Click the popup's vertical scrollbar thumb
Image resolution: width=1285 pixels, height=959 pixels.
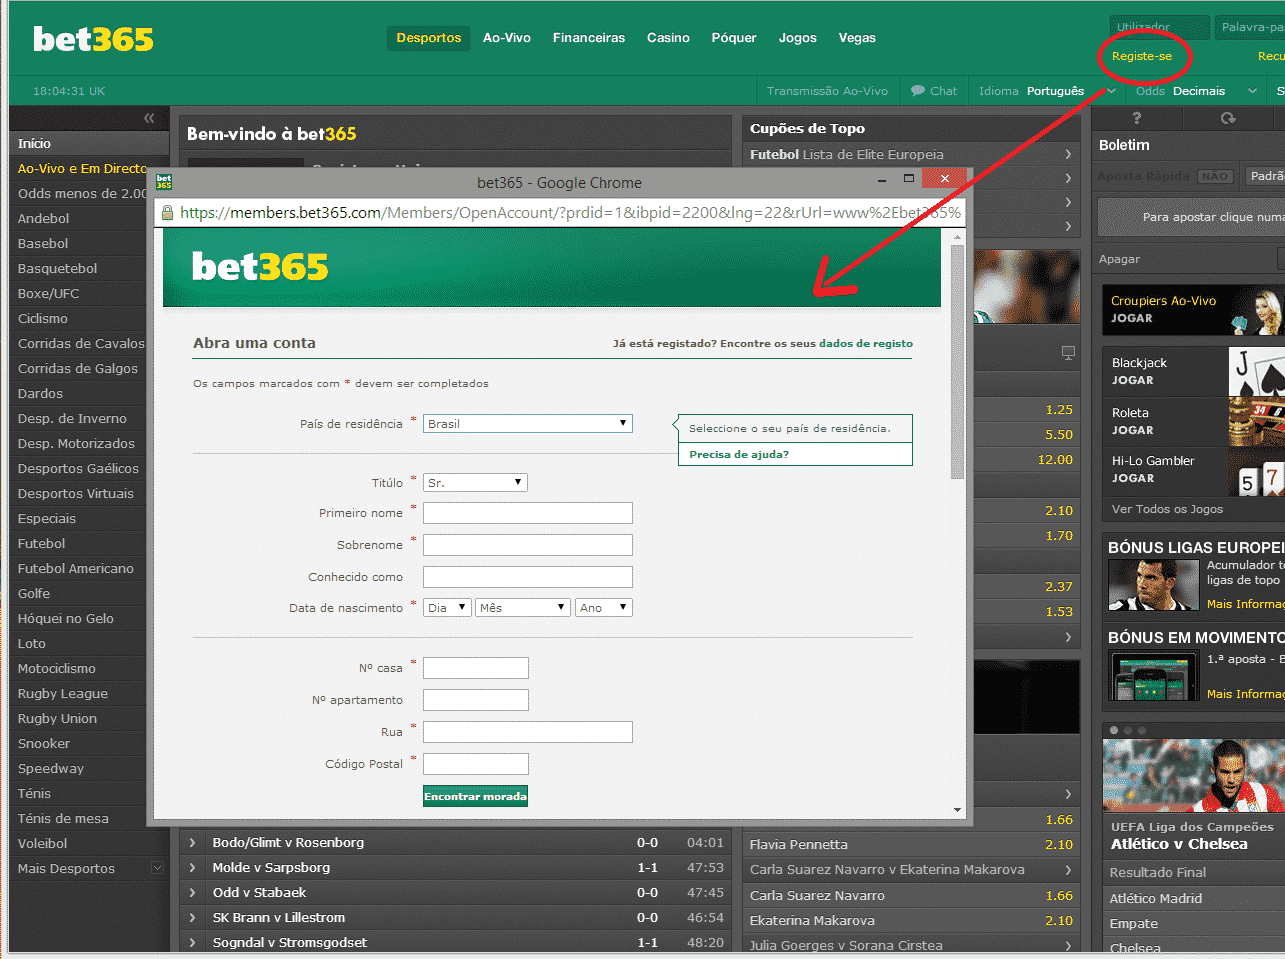point(957,360)
